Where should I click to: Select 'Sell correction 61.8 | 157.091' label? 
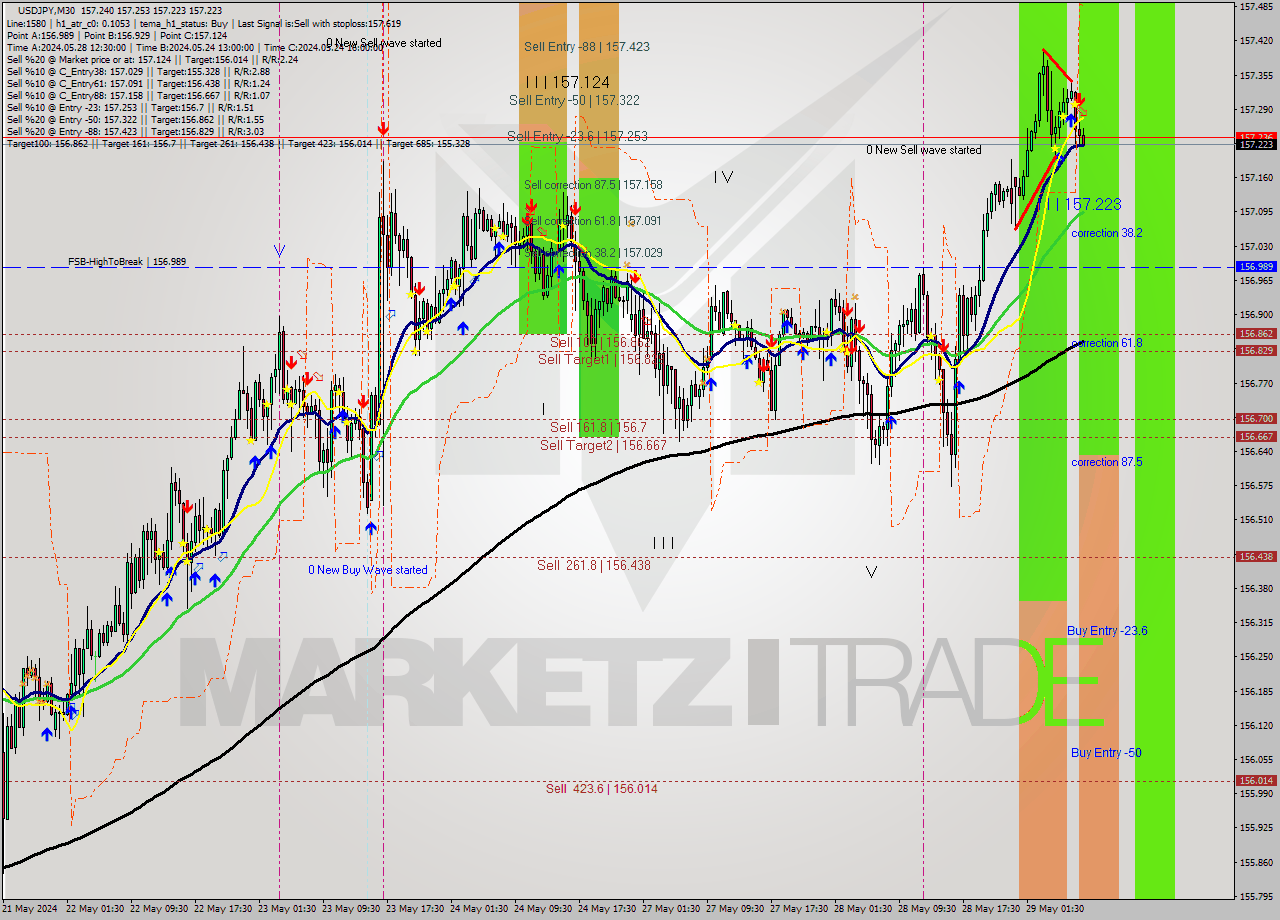pyautogui.click(x=593, y=221)
